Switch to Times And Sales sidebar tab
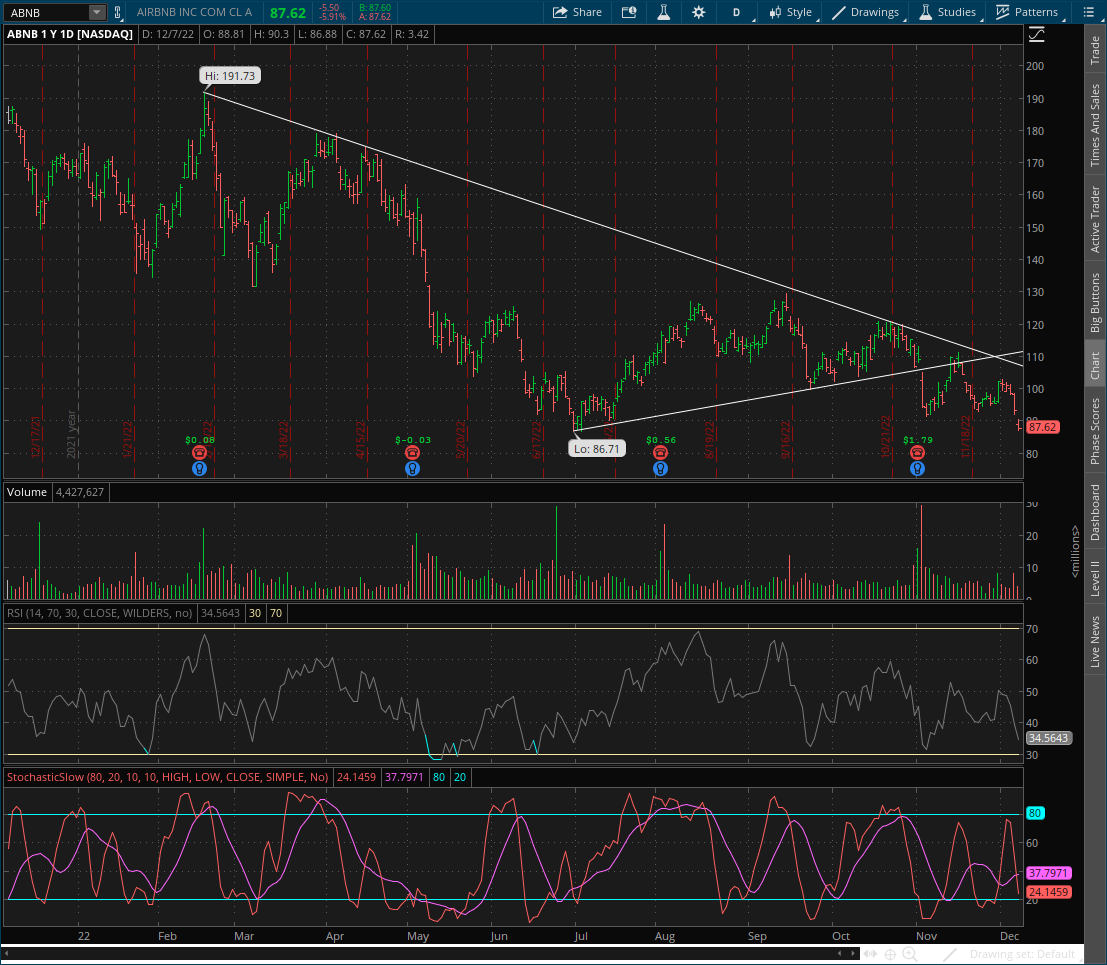Viewport: 1107px width, 965px height. pos(1096,125)
